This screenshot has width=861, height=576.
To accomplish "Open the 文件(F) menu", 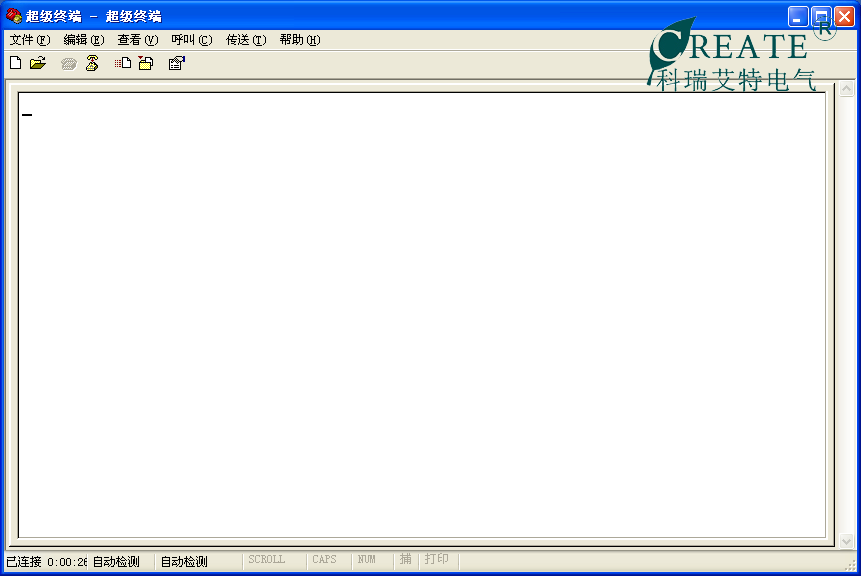I will point(30,40).
